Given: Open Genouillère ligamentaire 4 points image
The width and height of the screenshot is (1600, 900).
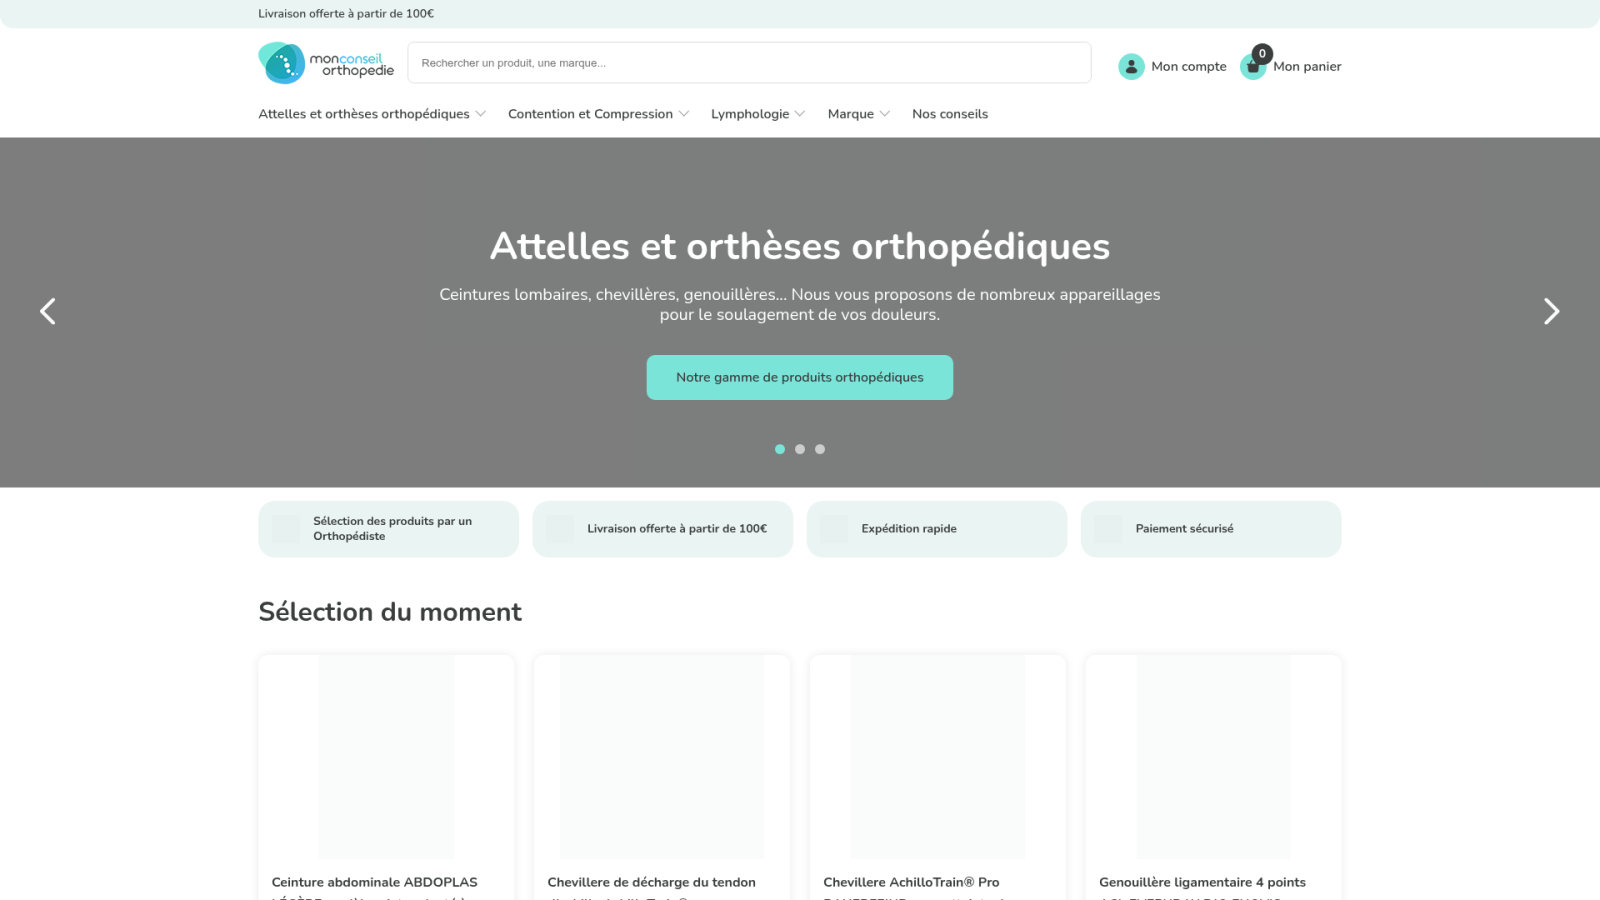Looking at the screenshot, I should coord(1214,757).
